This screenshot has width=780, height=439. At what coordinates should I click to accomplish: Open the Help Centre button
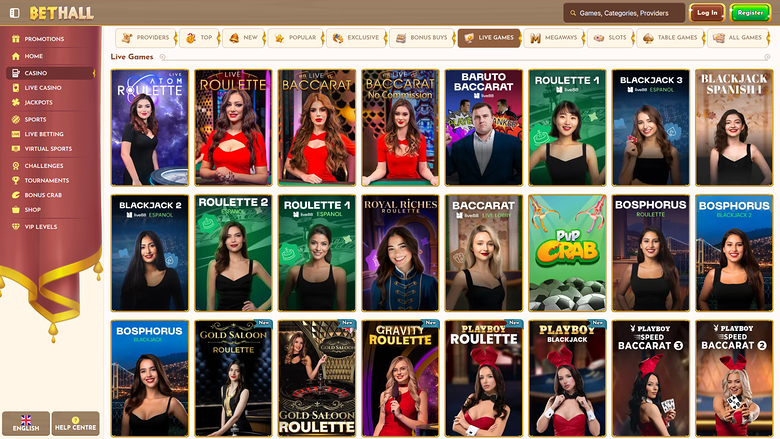pos(76,423)
